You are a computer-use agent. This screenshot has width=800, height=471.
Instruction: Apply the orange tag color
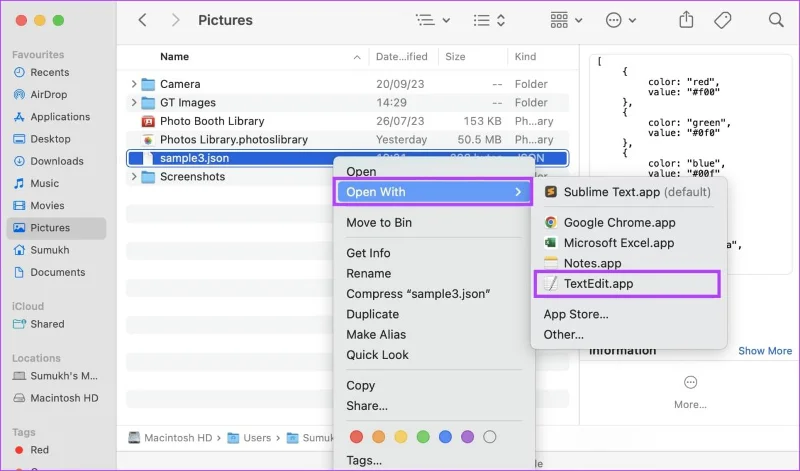(379, 437)
